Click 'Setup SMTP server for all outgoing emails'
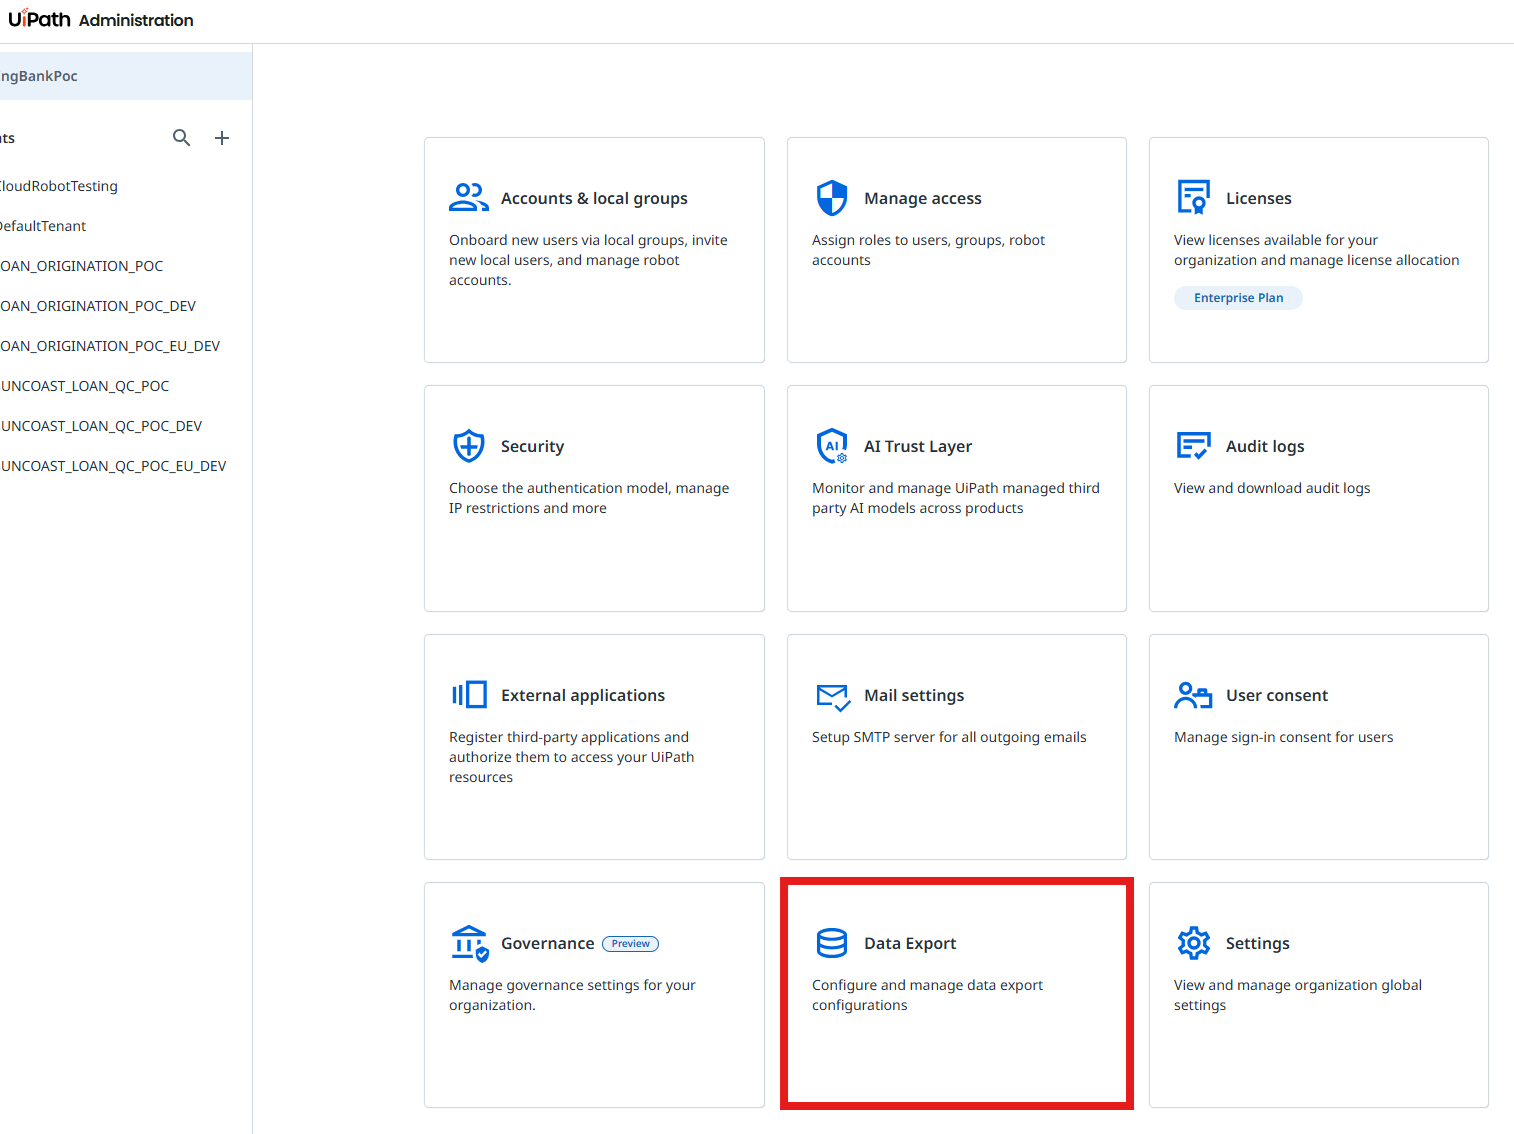Screen dimensions: 1514x1134 pyautogui.click(x=949, y=737)
